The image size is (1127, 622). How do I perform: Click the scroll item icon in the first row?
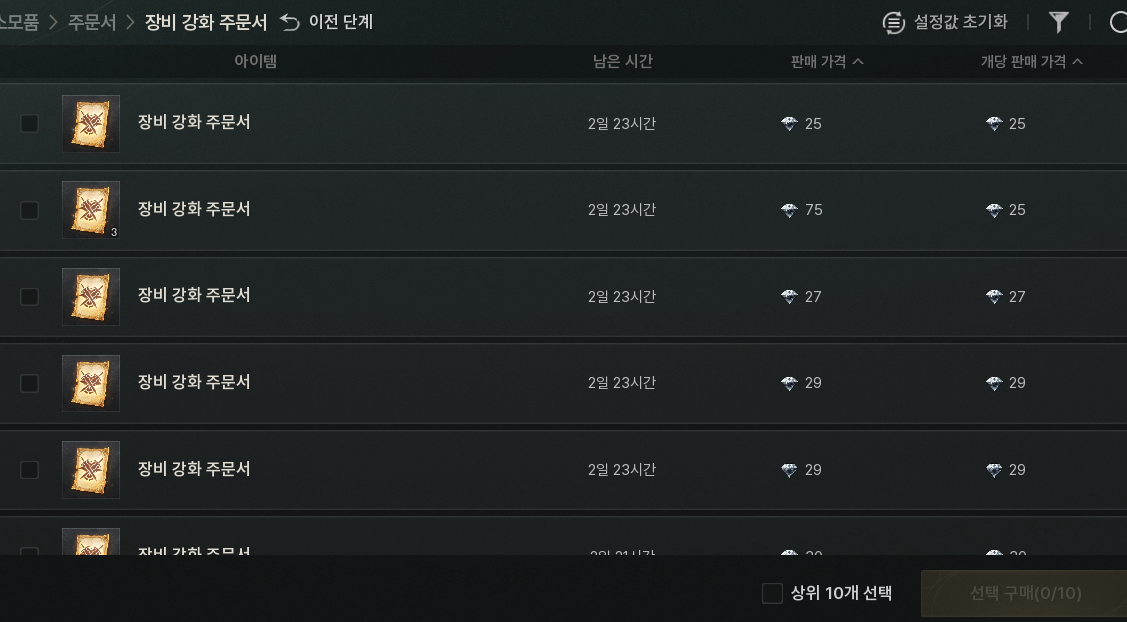[x=91, y=124]
